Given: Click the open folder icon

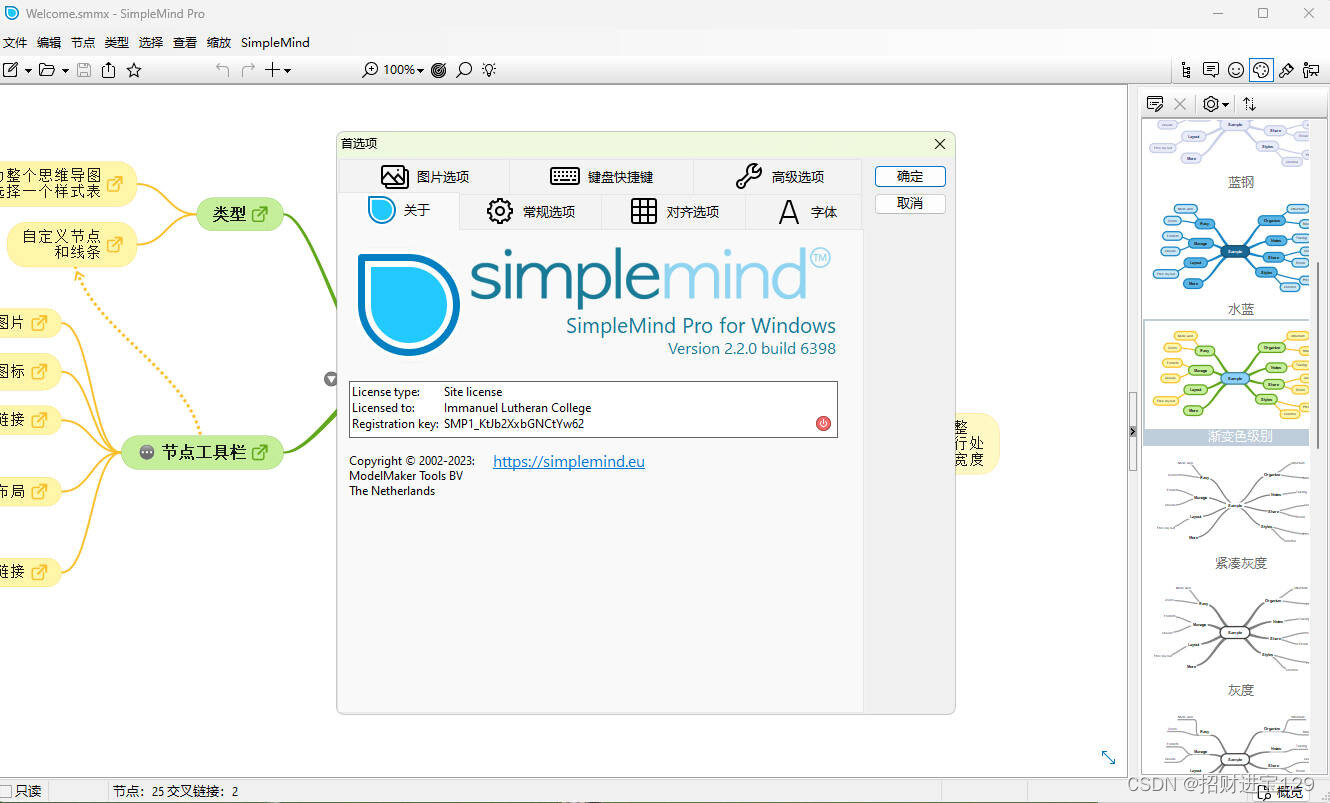Looking at the screenshot, I should [x=47, y=70].
